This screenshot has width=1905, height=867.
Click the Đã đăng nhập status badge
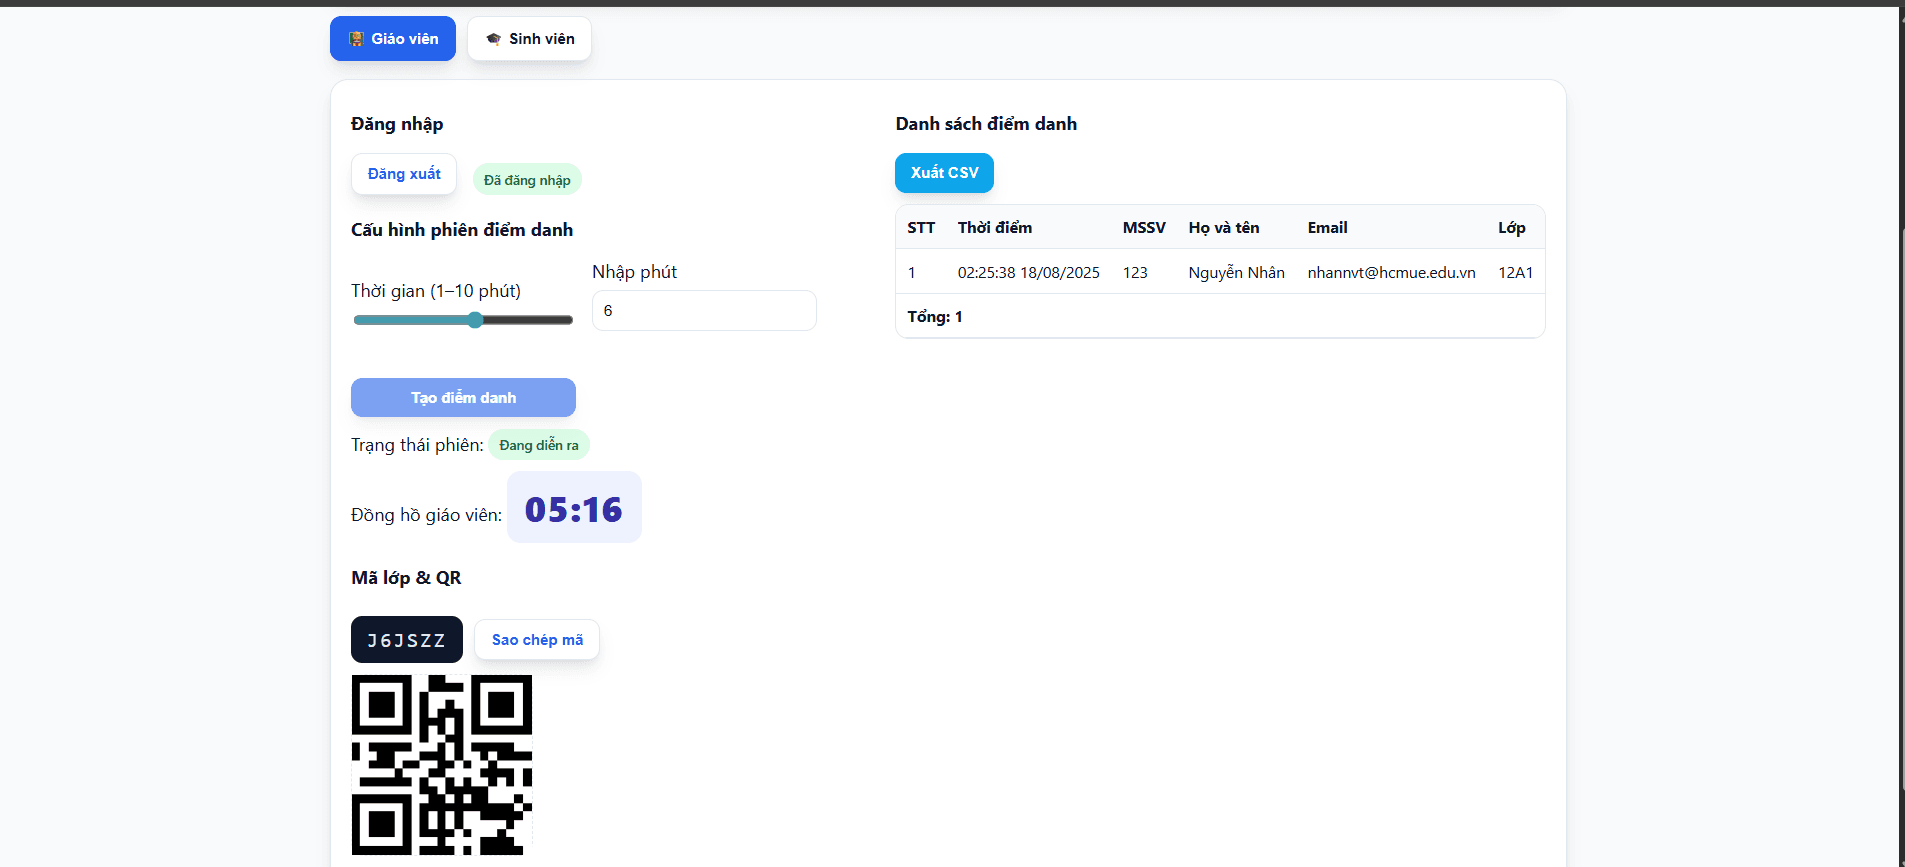[x=527, y=180]
